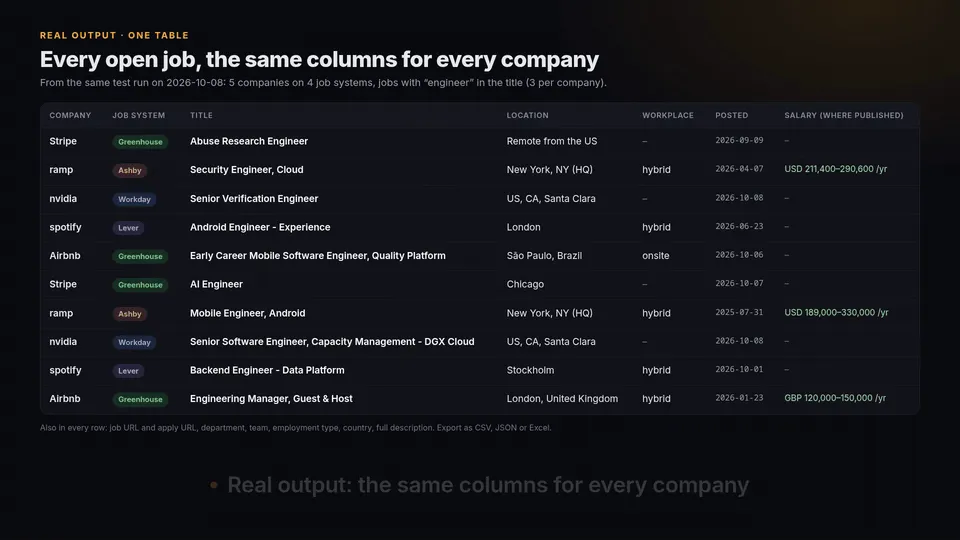Click the bottom caption Real output
This screenshot has height=540, width=960.
click(x=488, y=485)
